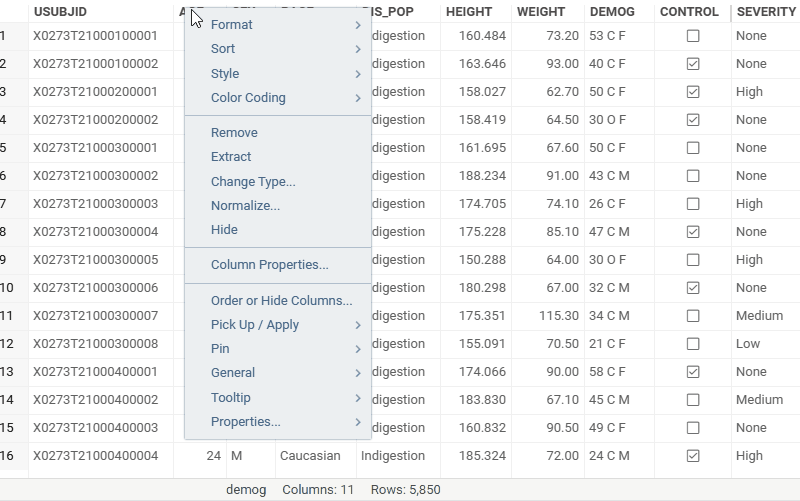The width and height of the screenshot is (800, 501).
Task: Expand the Pin submenu
Action: click(357, 349)
